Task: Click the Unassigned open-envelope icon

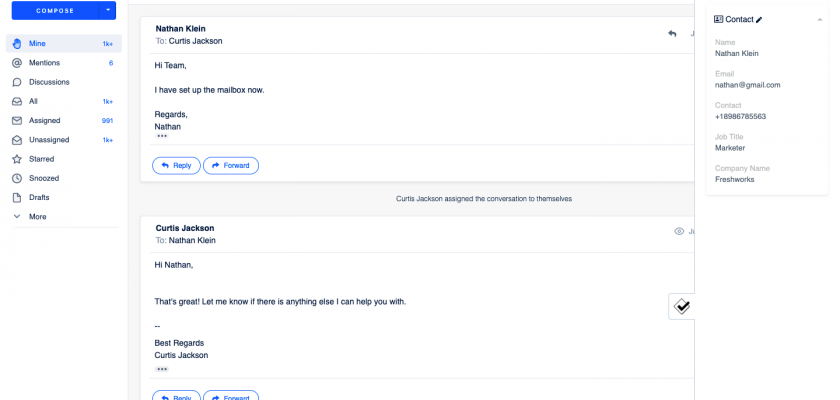Action: point(17,140)
